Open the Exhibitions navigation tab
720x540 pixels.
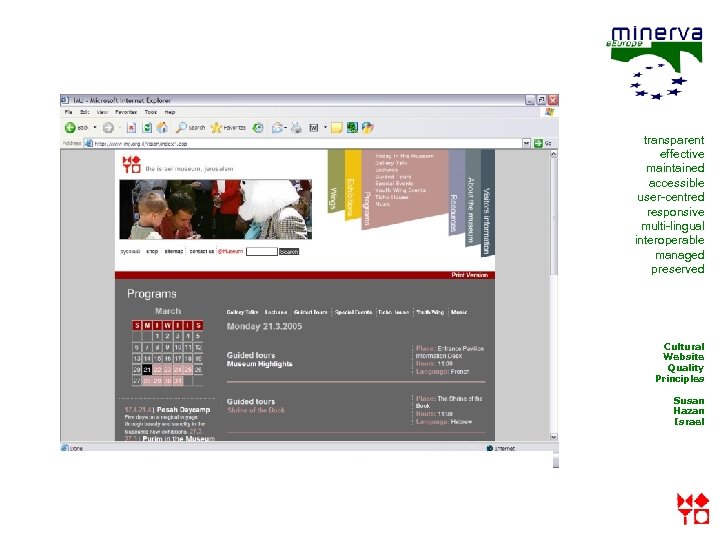(x=352, y=186)
